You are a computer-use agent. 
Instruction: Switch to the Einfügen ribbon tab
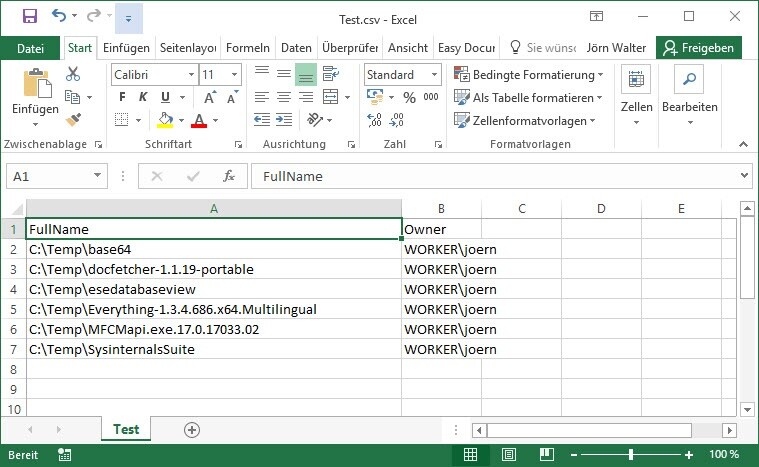point(126,47)
